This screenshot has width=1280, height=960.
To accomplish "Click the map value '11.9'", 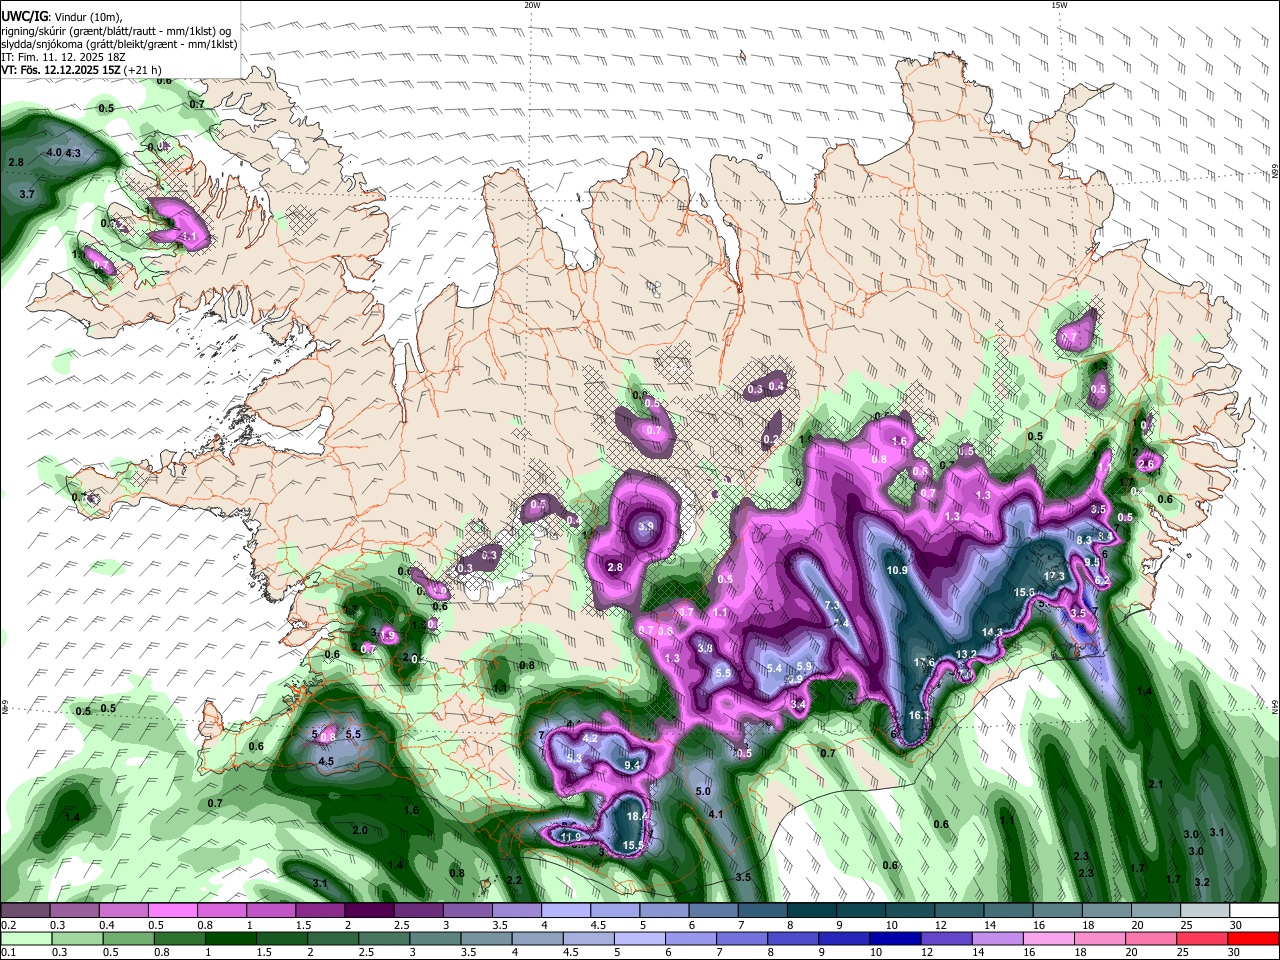I will (x=570, y=836).
